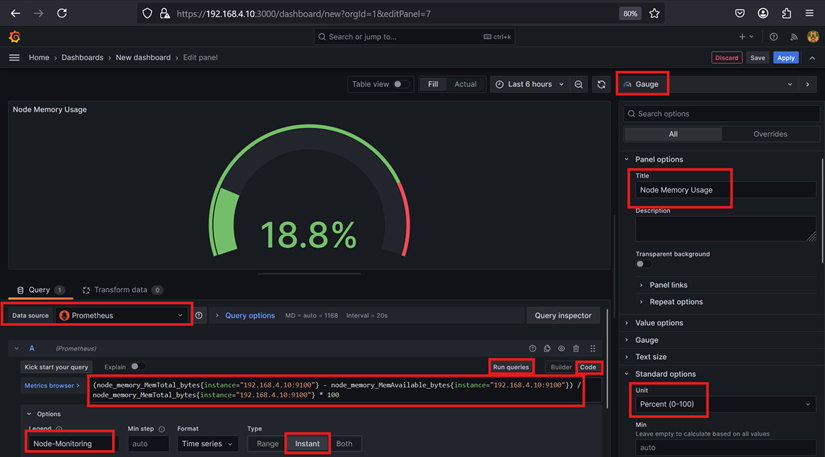Grab the query A reorder handle
Screen dimensions: 825x457
pos(593,349)
